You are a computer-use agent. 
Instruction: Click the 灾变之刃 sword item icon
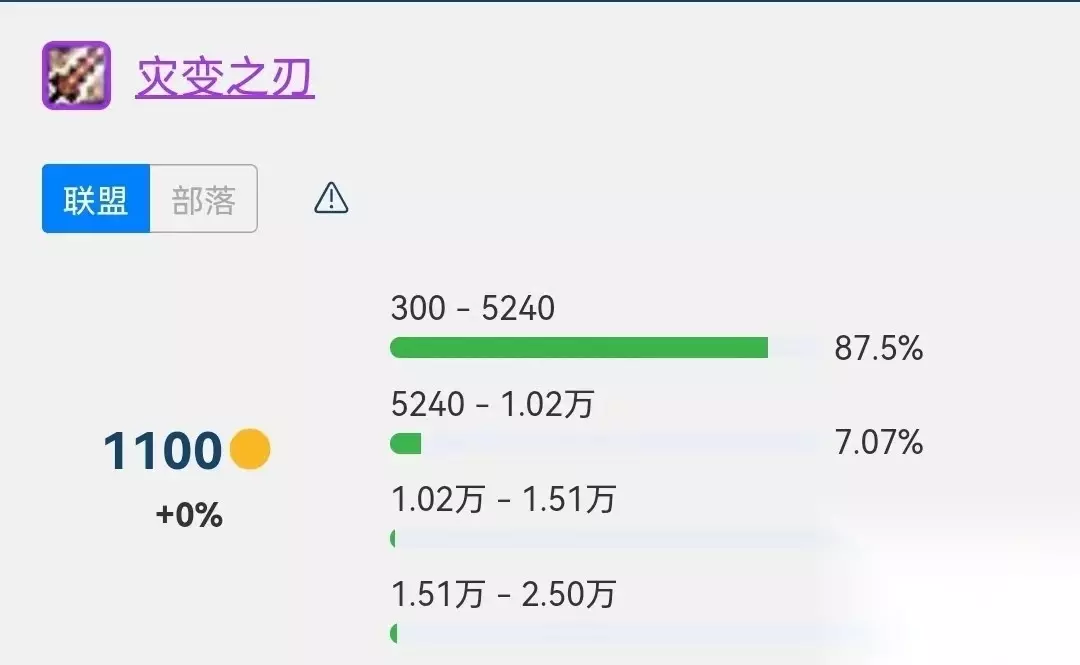pyautogui.click(x=76, y=76)
